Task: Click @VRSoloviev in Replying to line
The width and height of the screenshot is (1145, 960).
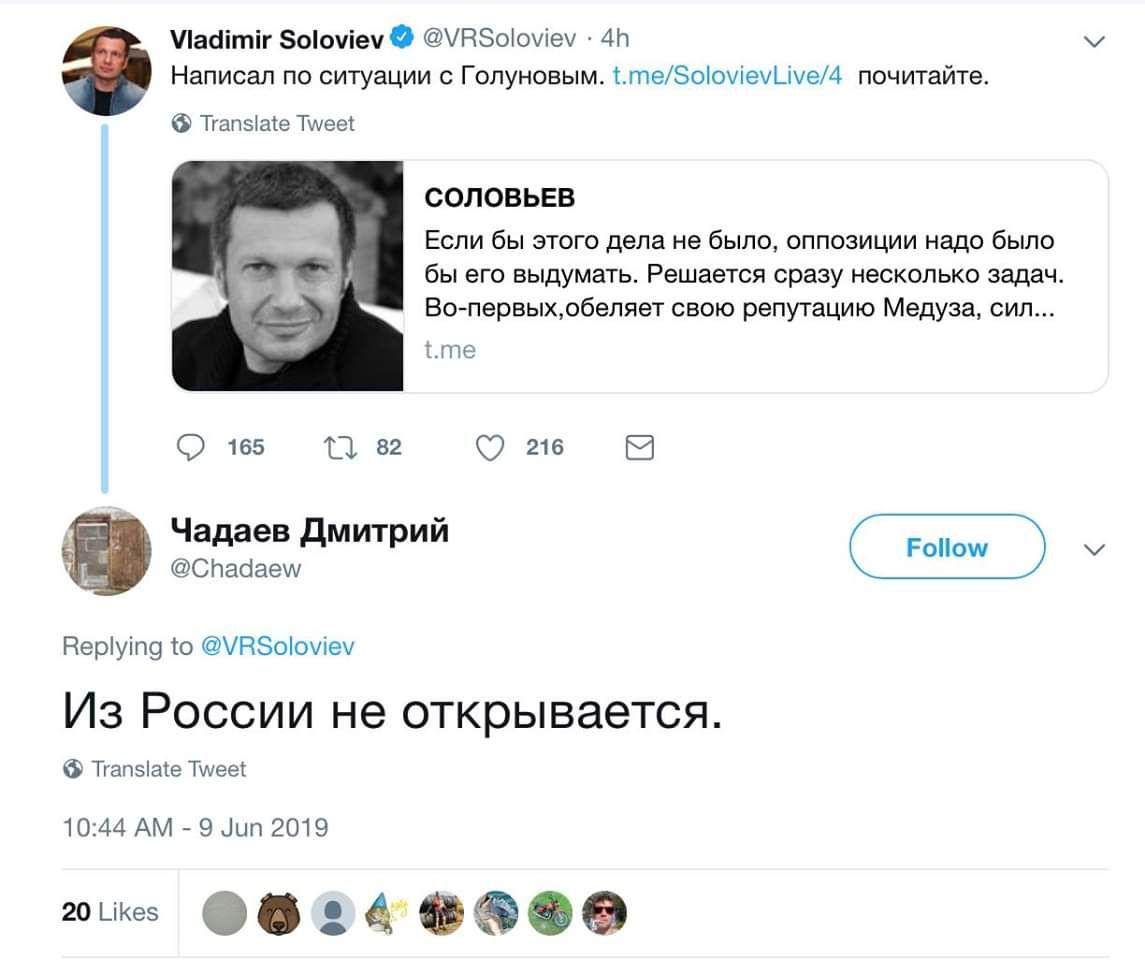Action: point(278,646)
